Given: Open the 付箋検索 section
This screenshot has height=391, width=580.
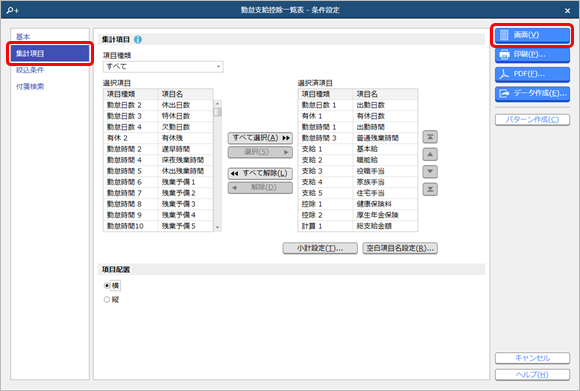Looking at the screenshot, I should click(30, 87).
